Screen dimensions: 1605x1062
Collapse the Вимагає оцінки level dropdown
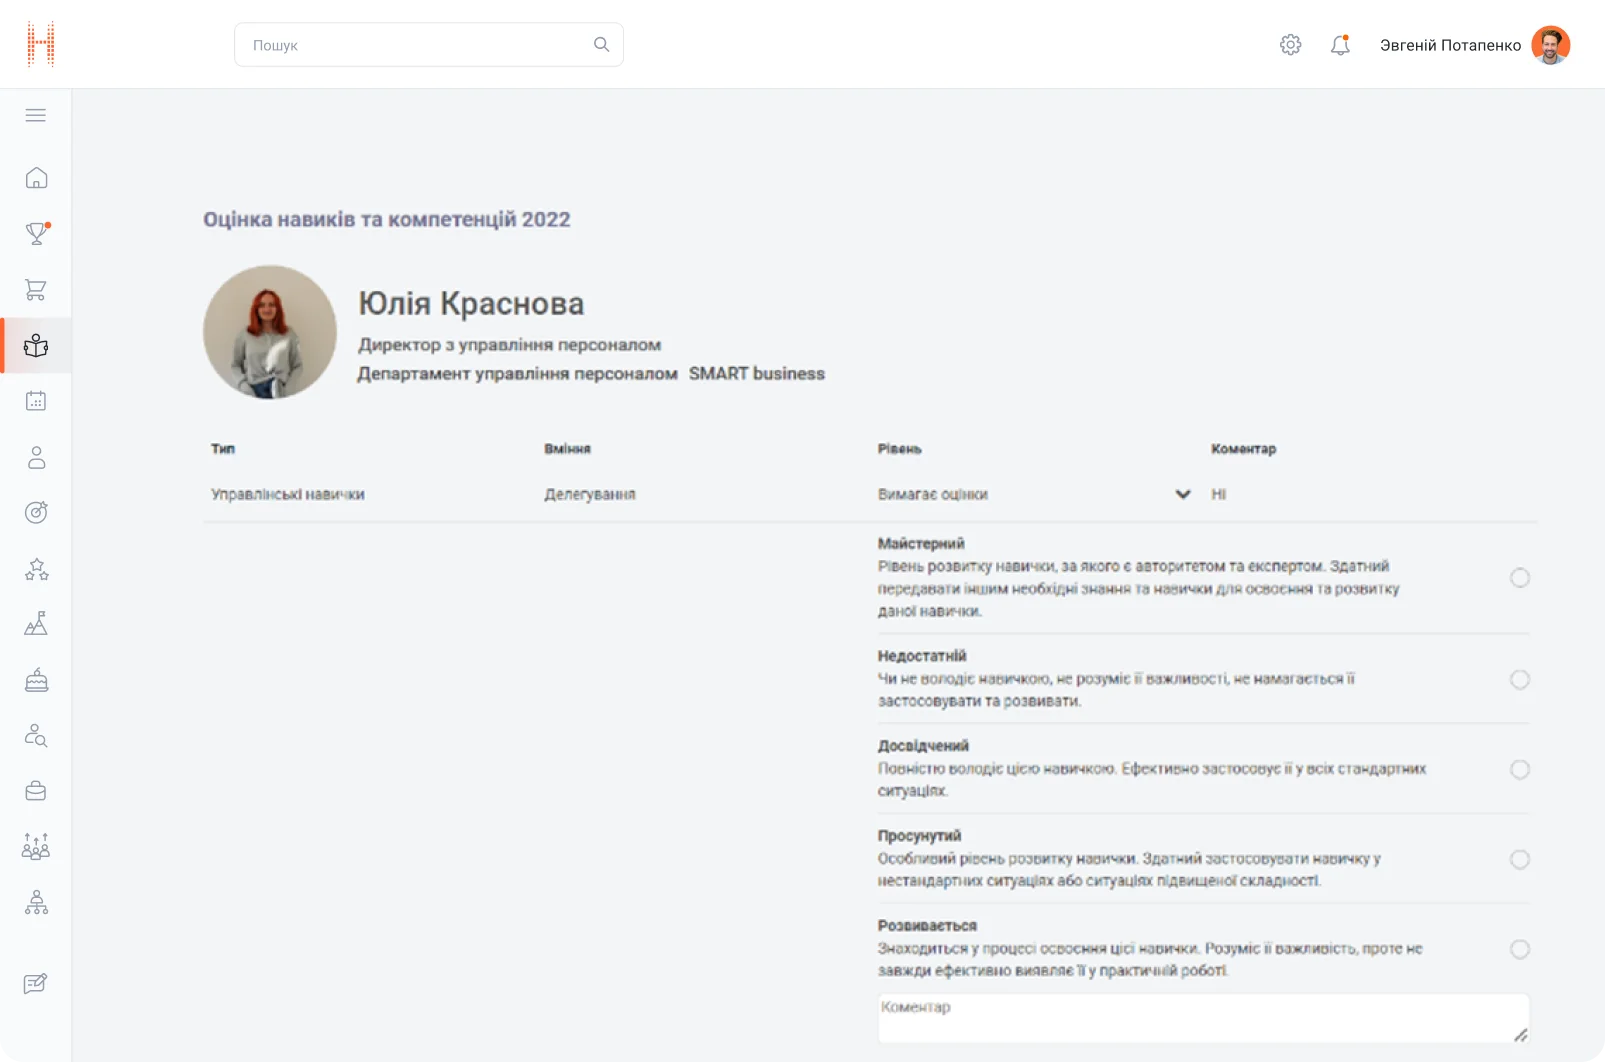[1182, 494]
